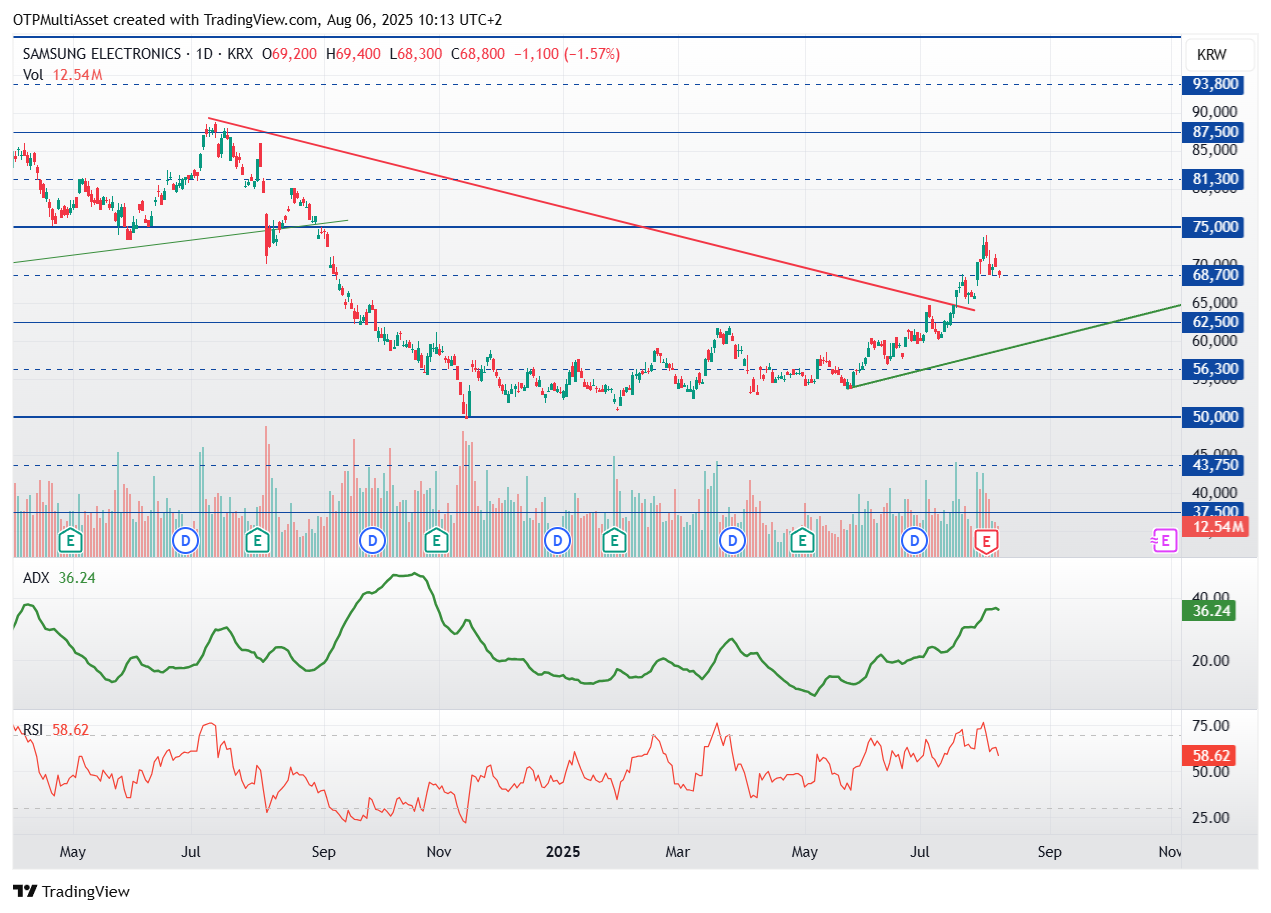Image resolution: width=1271 pixels, height=913 pixels.
Task: Select the rightmost blue dividend D marker
Action: (914, 541)
